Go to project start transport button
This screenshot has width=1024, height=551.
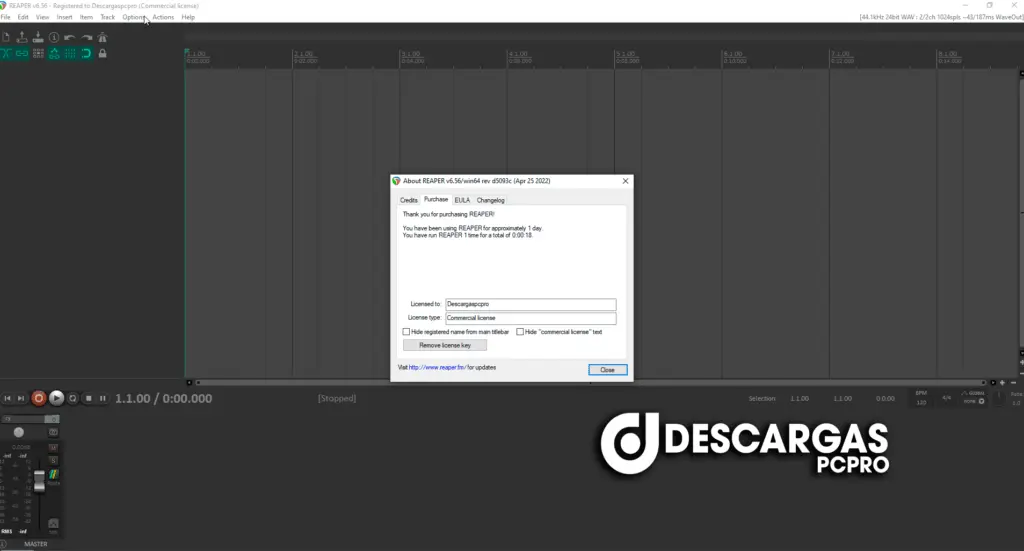[7, 398]
